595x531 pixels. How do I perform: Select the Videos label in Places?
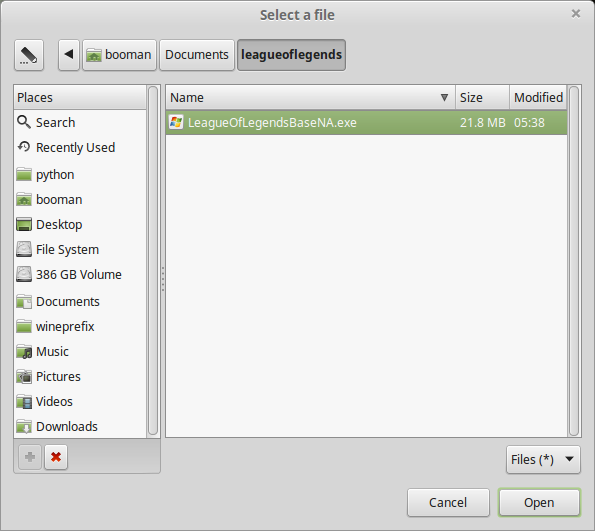click(54, 402)
